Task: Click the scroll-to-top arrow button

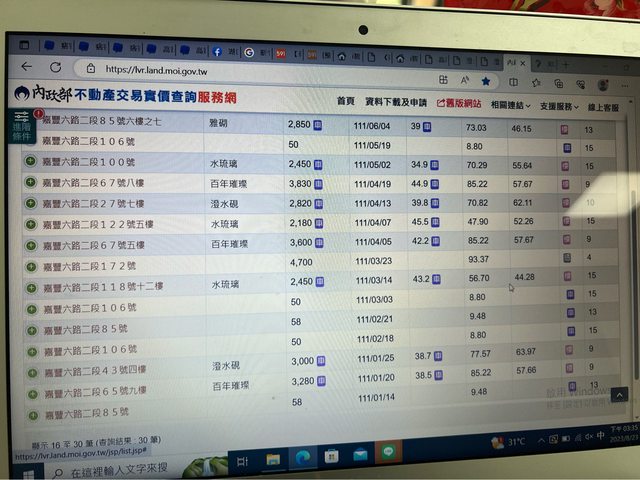Action: tap(620, 395)
